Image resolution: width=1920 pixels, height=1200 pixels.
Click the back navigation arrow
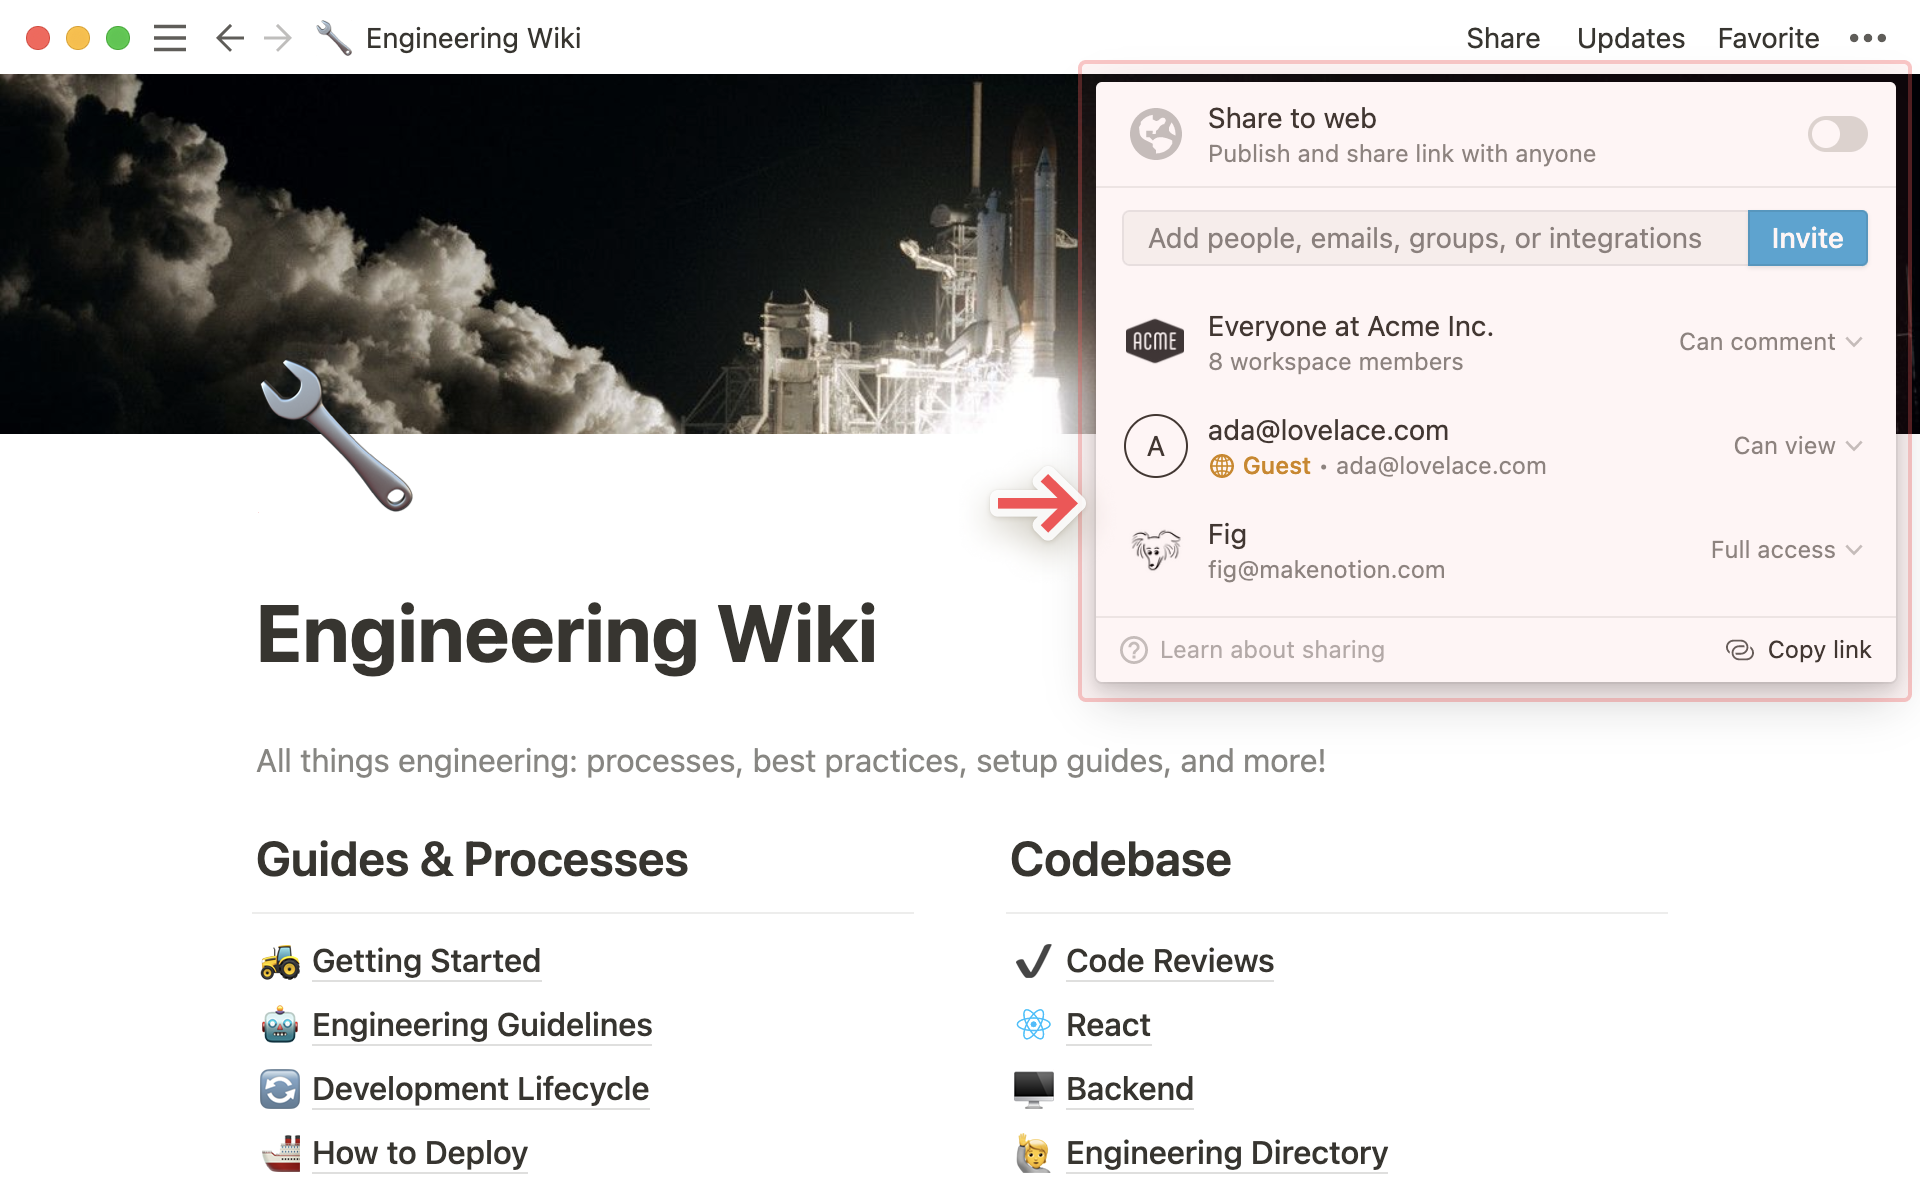pos(228,38)
